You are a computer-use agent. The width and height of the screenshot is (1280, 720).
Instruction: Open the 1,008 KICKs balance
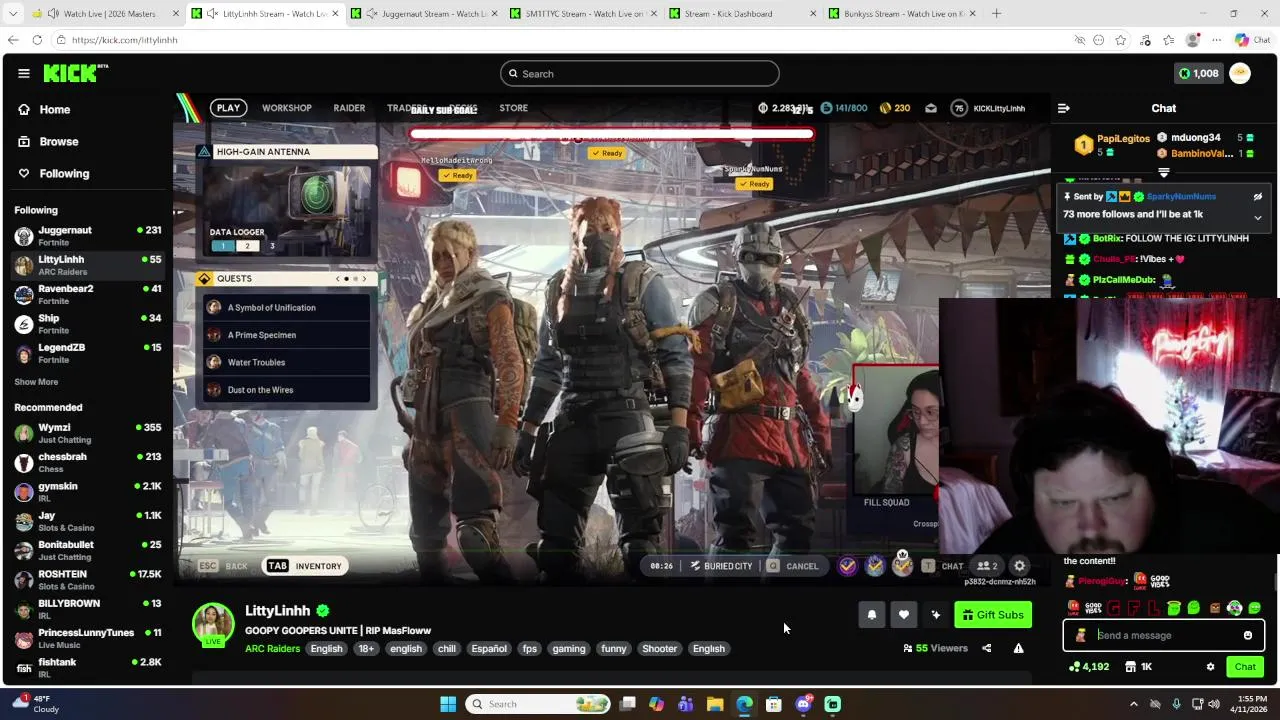(1199, 73)
